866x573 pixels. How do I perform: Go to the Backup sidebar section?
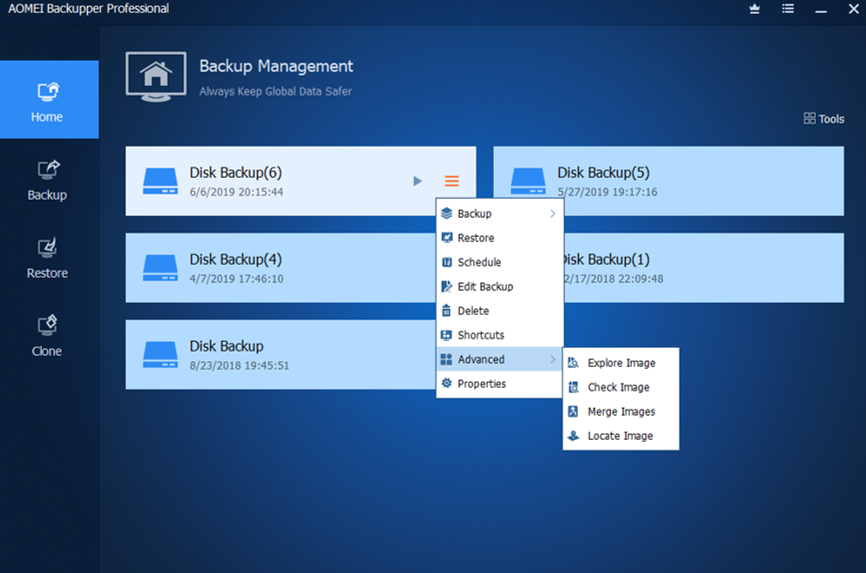point(47,181)
